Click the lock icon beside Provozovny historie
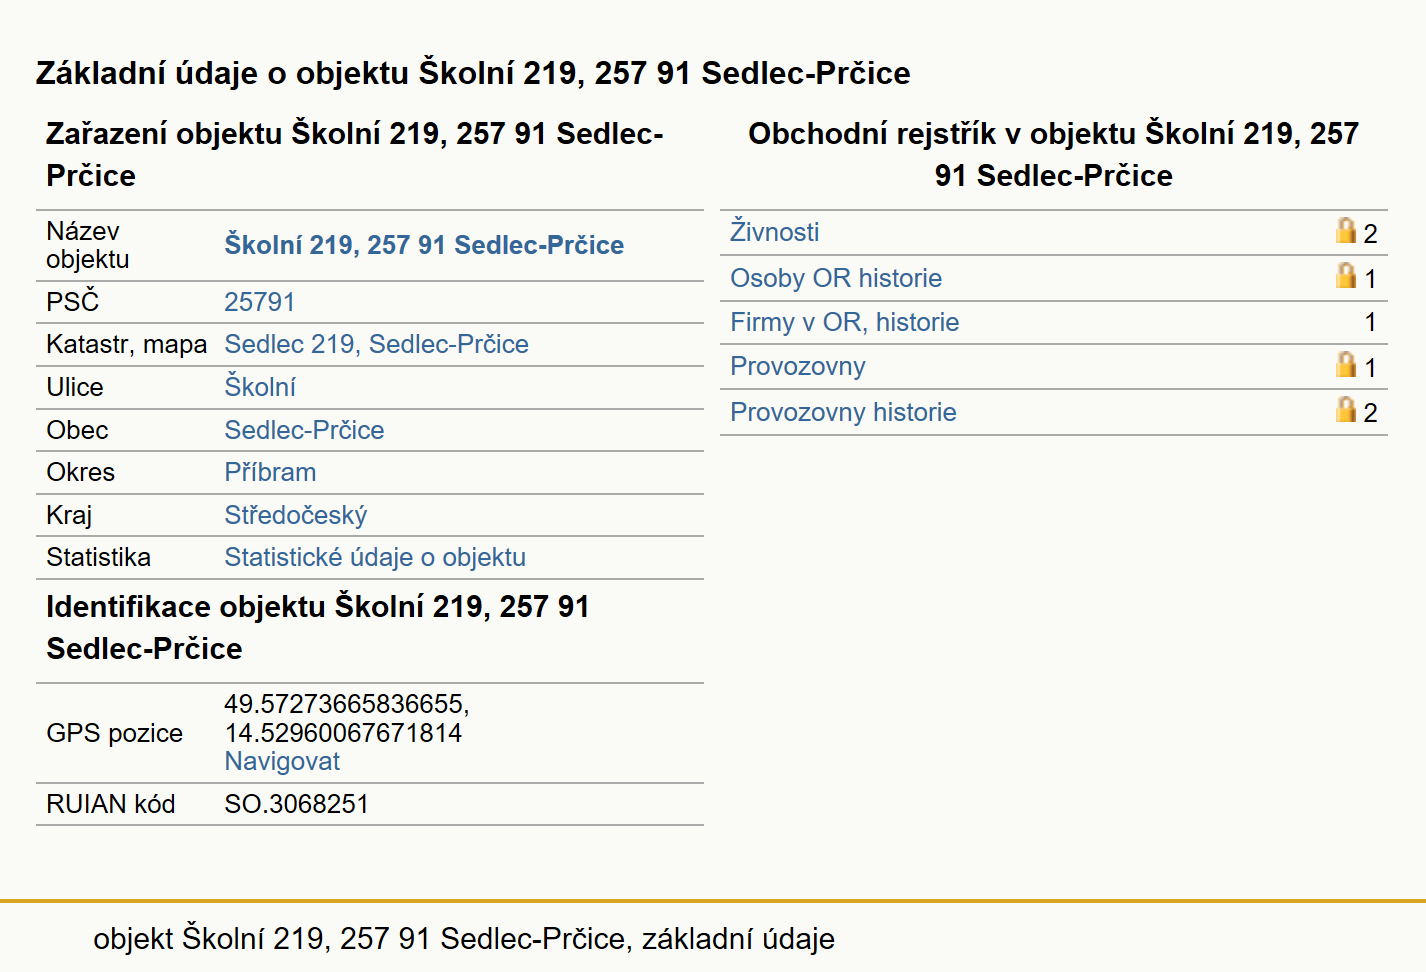This screenshot has width=1426, height=972. (1345, 410)
